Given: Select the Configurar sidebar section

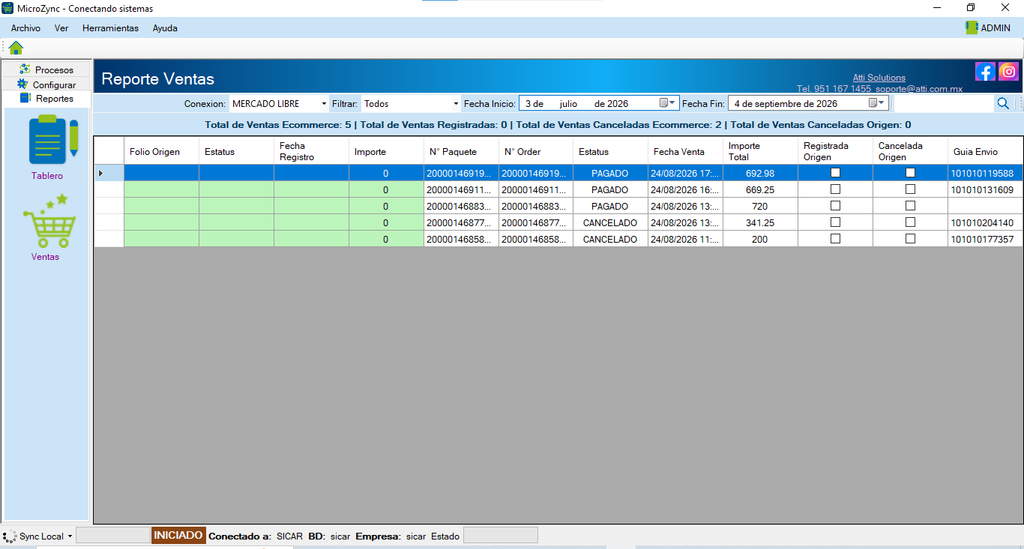Looking at the screenshot, I should 47,84.
